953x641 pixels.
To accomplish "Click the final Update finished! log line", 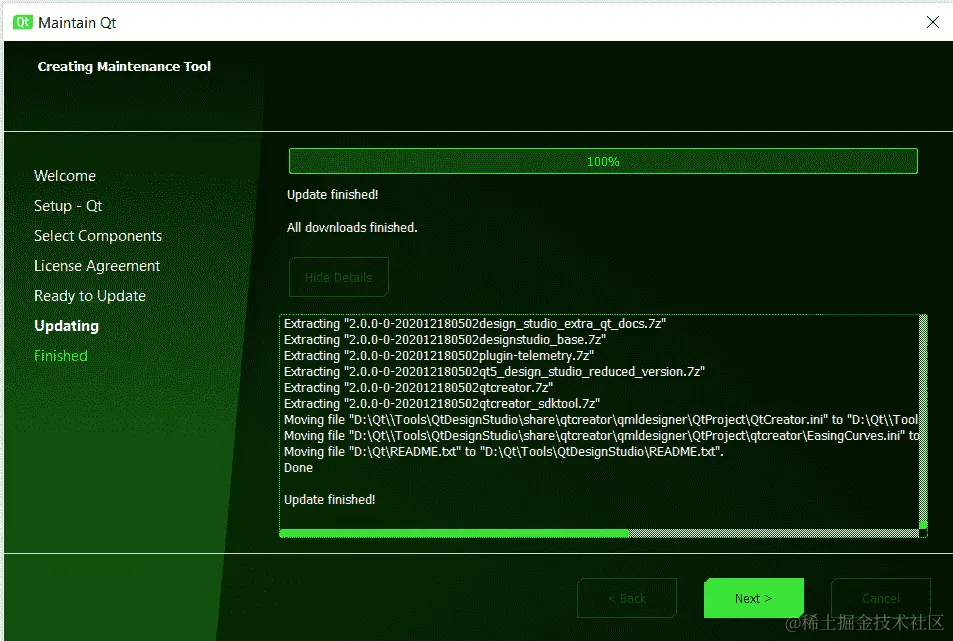I will [x=329, y=499].
